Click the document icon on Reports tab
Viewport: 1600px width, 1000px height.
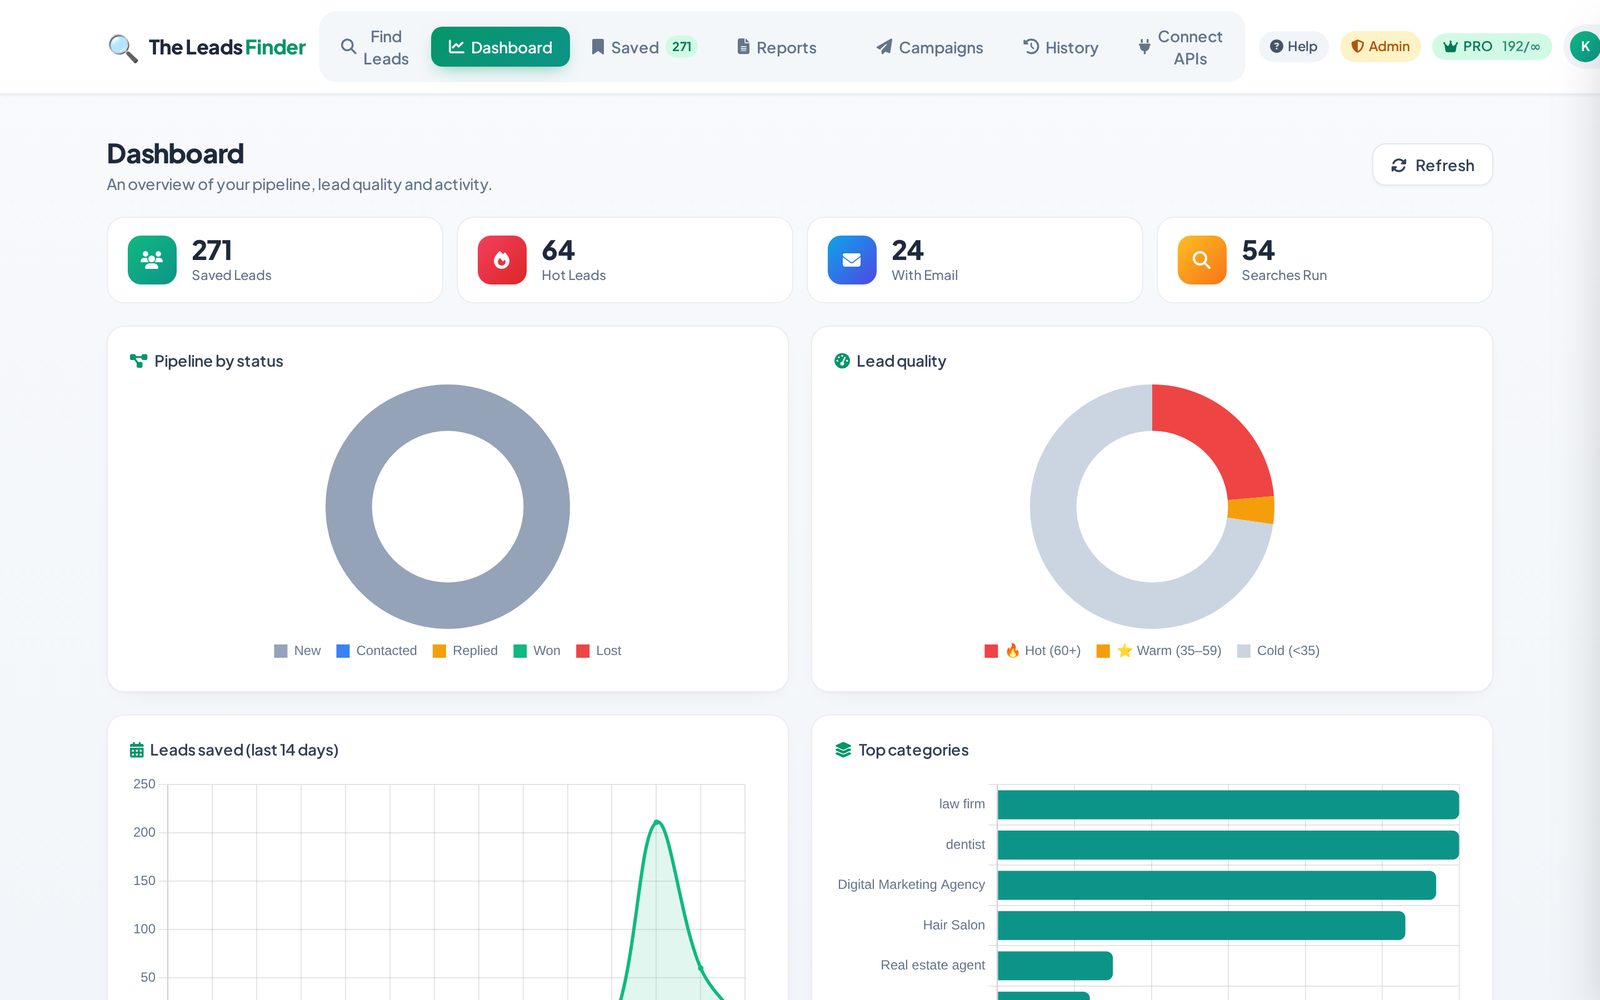[x=743, y=47]
